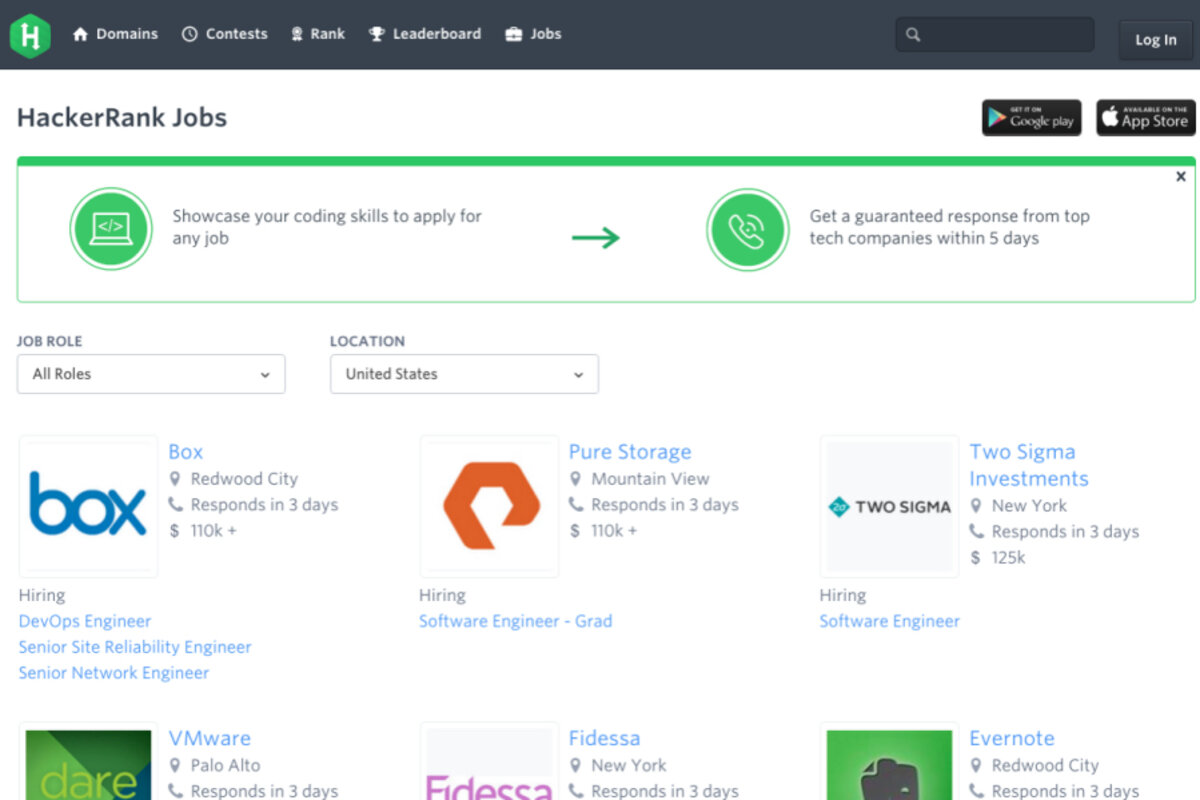Go to the Domains menu item

(115, 34)
